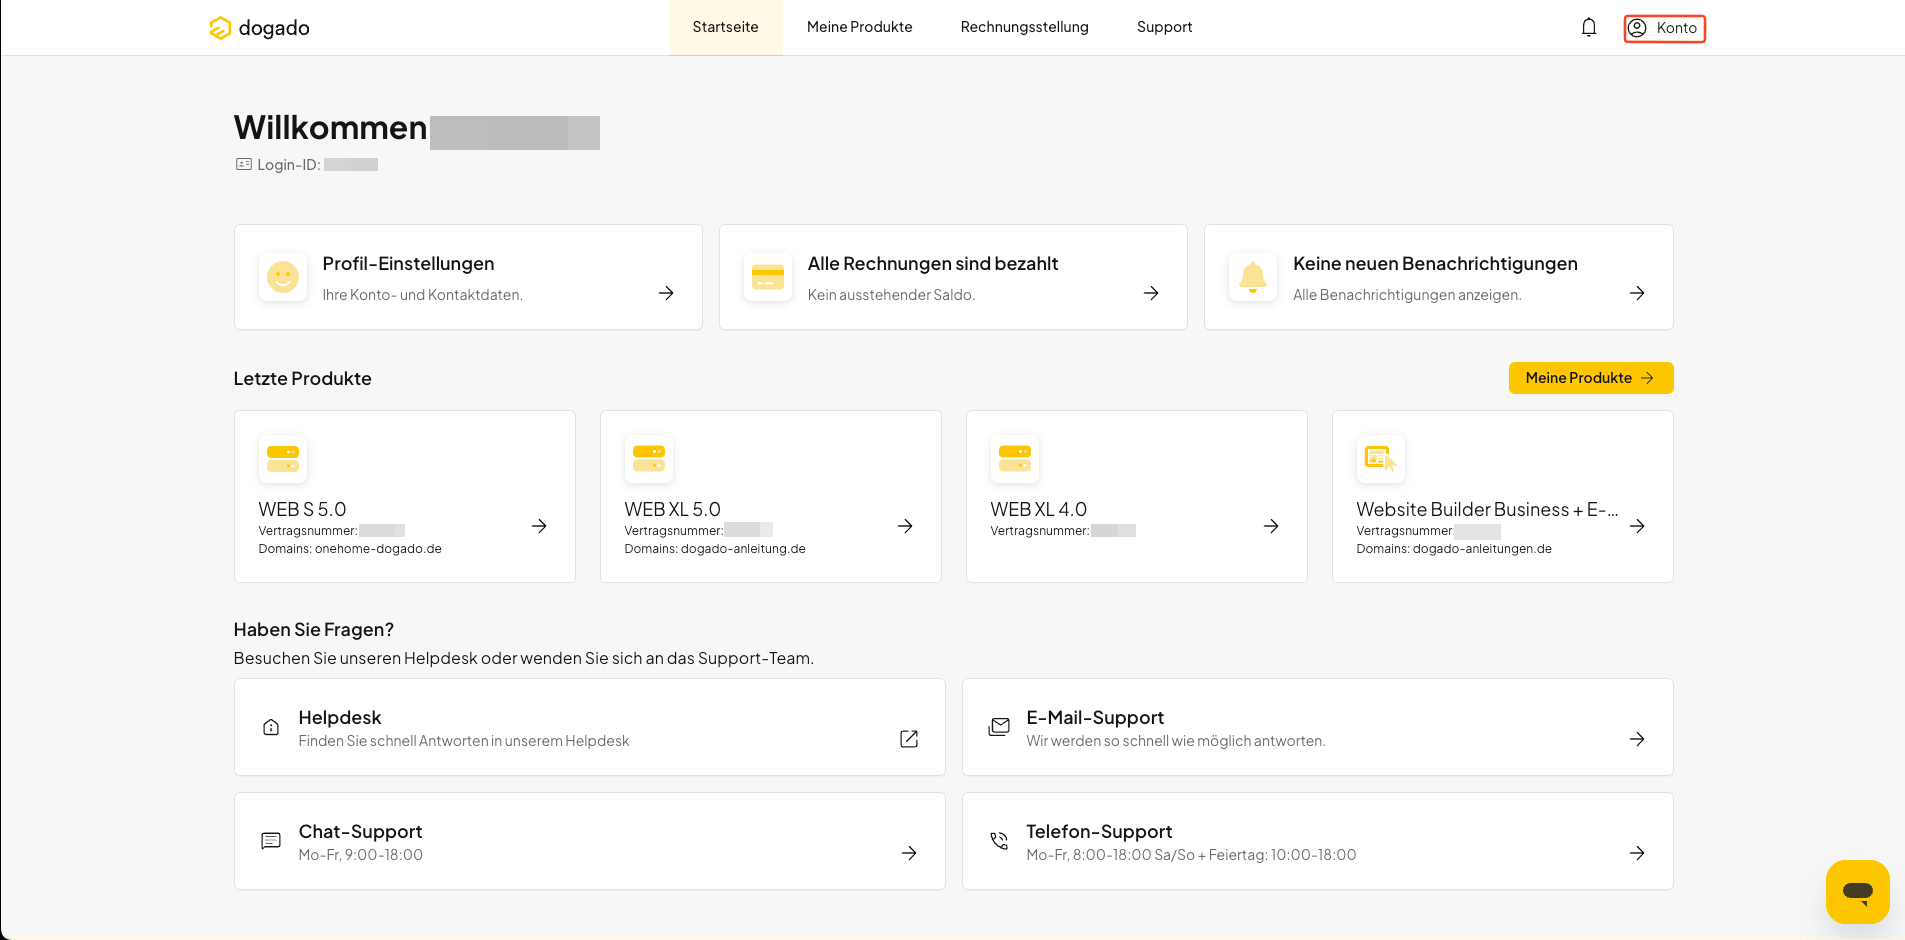Click the dogado logo in header
This screenshot has height=940, width=1905.
(259, 28)
